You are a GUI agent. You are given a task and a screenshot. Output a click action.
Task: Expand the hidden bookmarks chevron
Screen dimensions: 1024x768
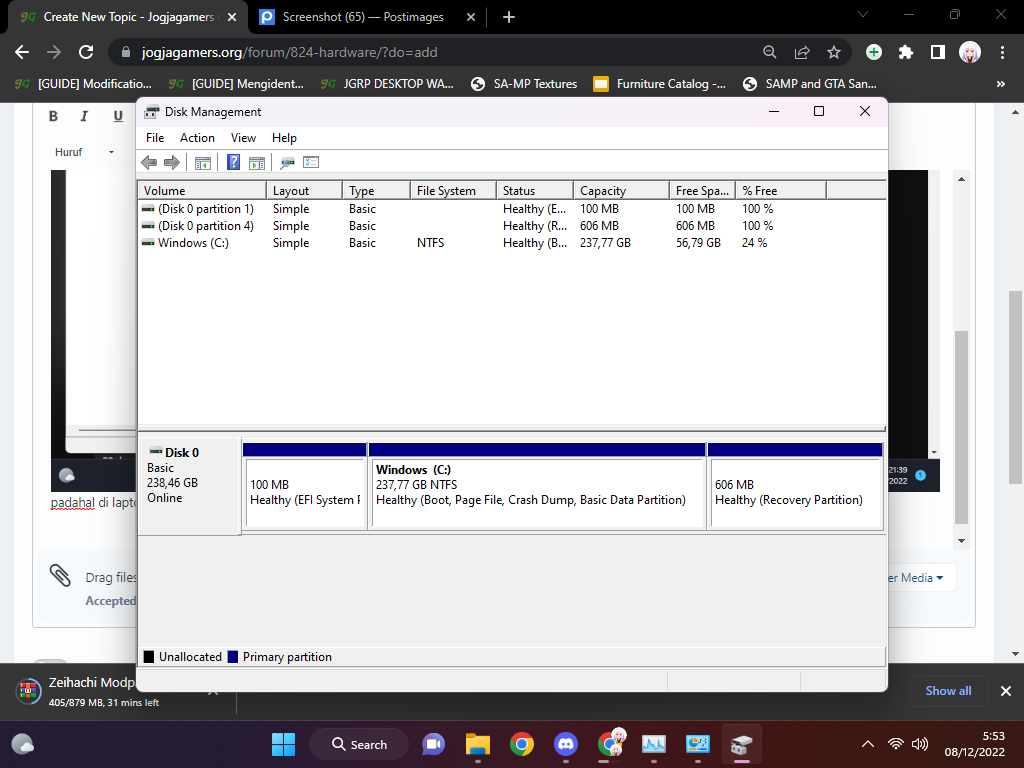coord(1000,84)
